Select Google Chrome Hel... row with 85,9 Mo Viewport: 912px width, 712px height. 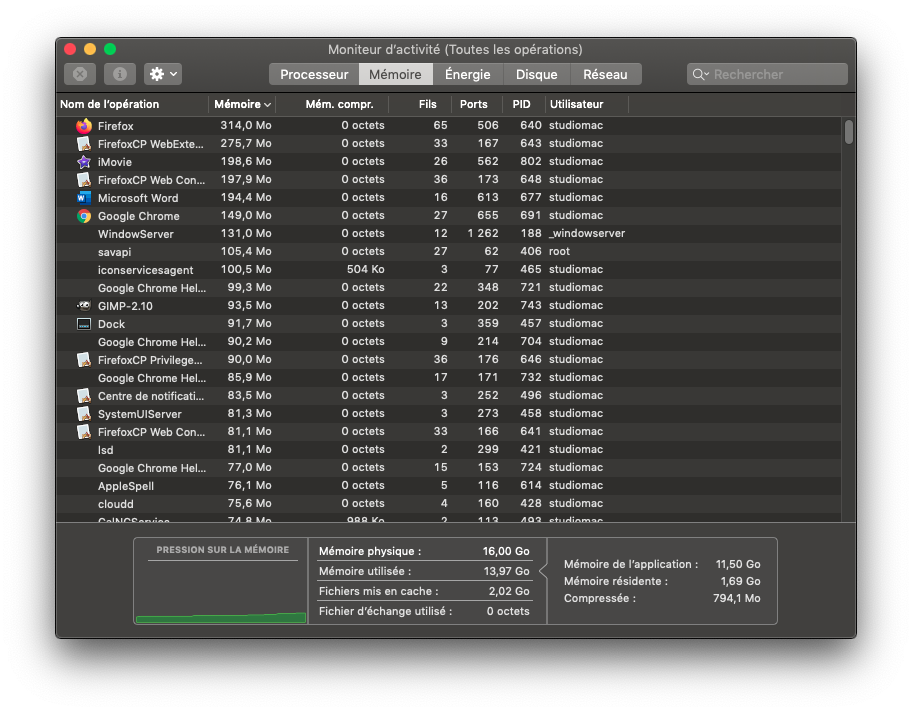click(x=448, y=378)
